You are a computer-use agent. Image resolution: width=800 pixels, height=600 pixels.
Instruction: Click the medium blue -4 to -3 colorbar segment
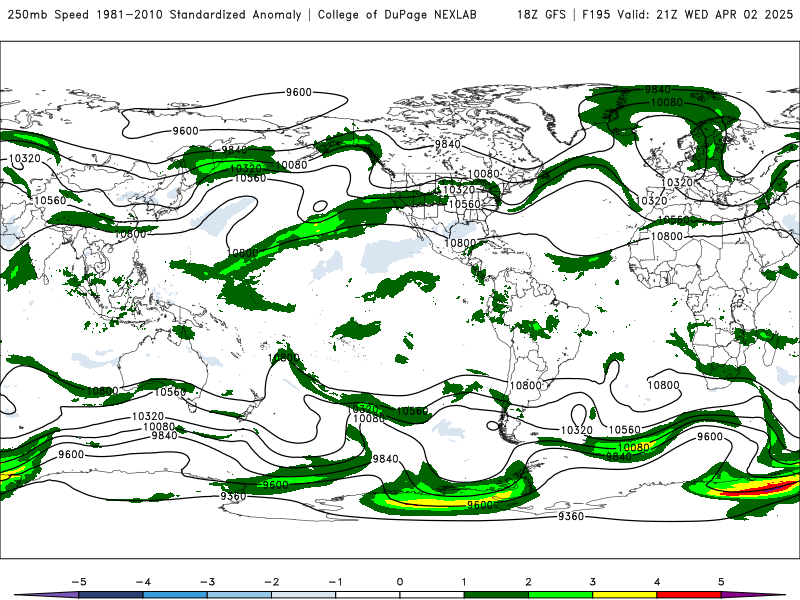point(175,595)
